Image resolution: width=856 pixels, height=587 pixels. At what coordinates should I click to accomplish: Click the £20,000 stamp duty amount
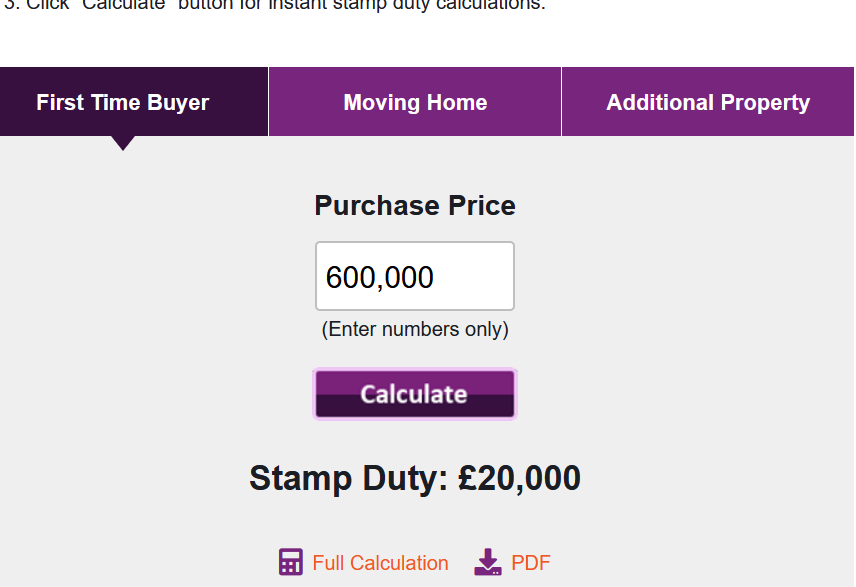(x=520, y=478)
